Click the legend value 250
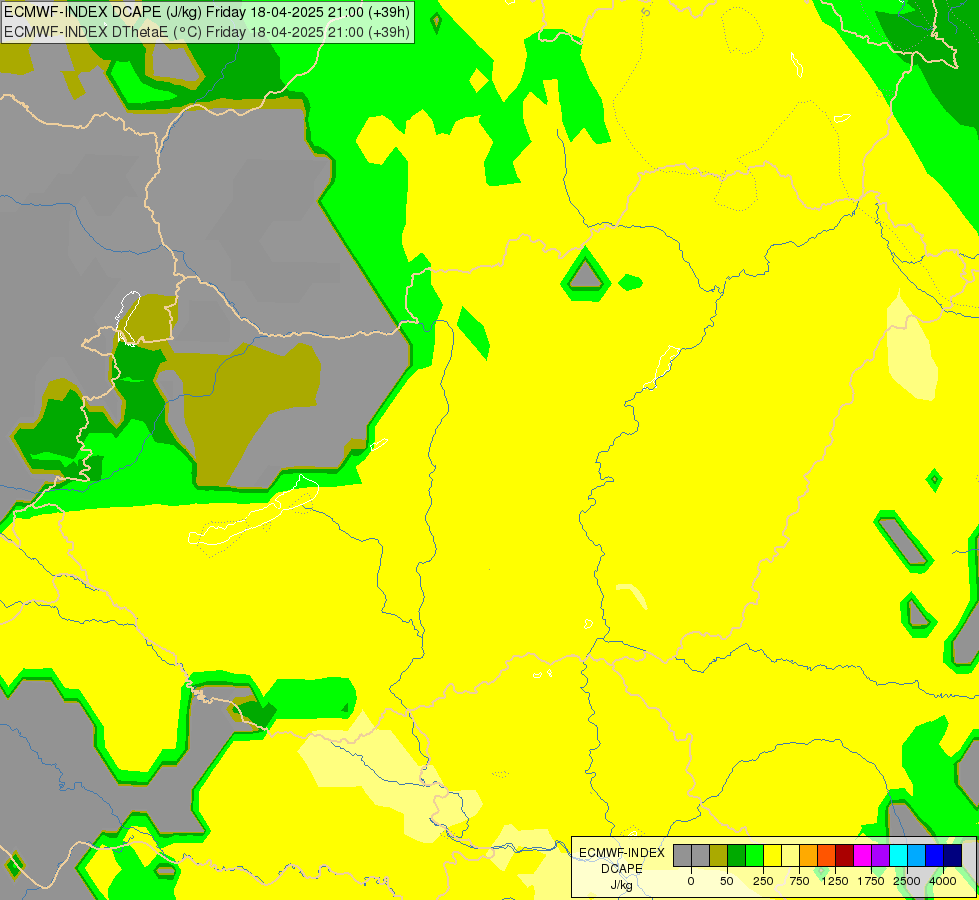979x900 pixels. [x=763, y=881]
